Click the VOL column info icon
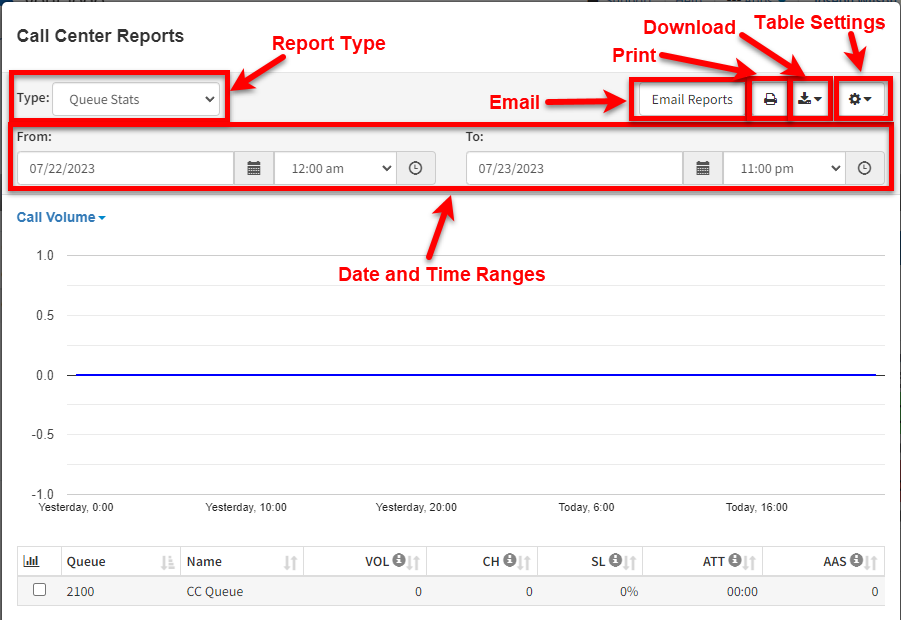The height and width of the screenshot is (620, 901). coord(399,560)
